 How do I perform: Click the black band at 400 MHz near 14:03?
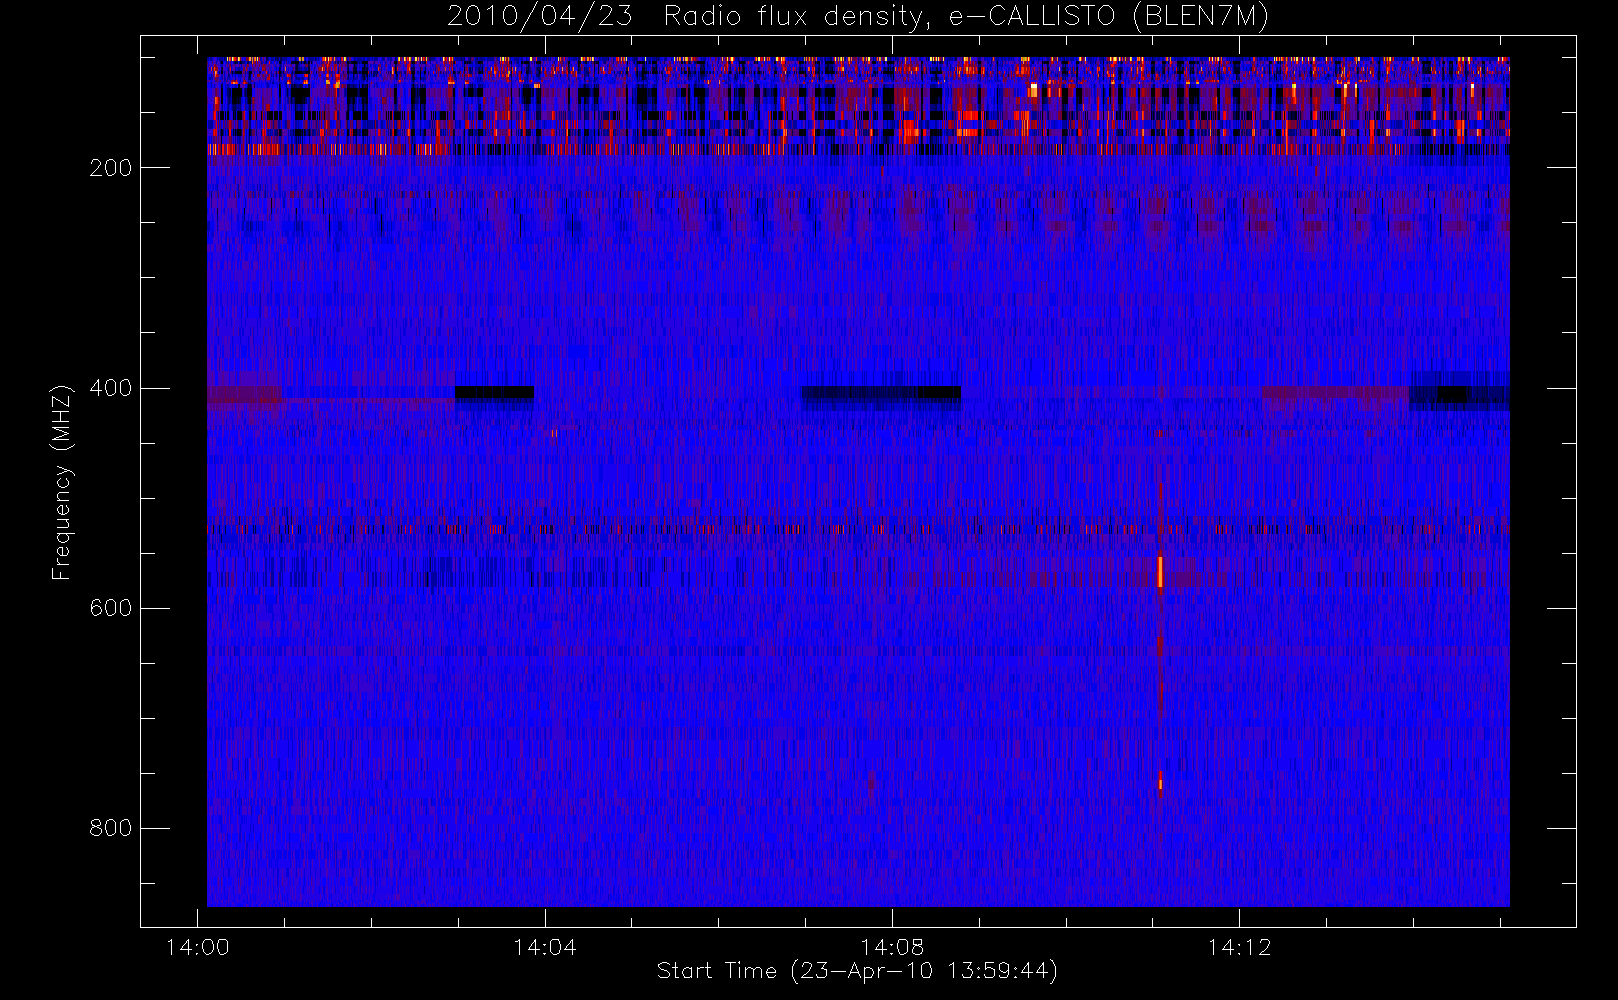[495, 393]
